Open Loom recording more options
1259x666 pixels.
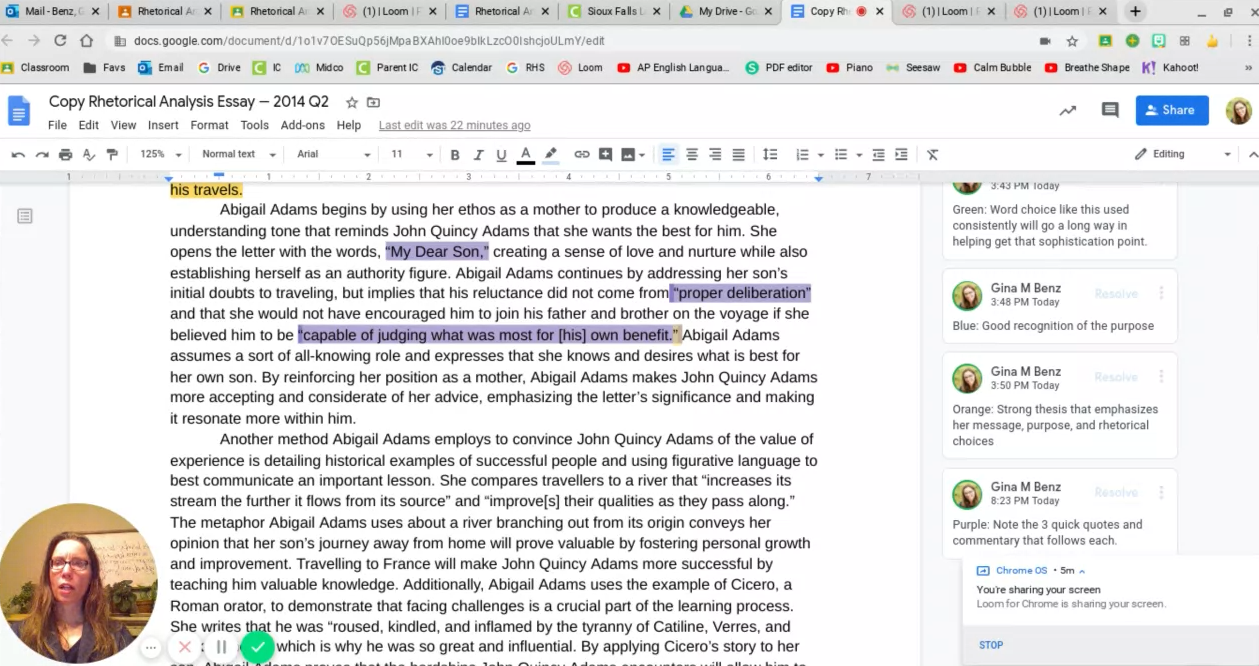coord(151,647)
